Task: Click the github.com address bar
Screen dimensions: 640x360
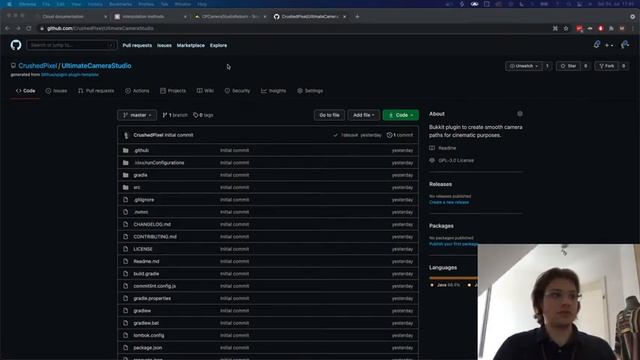Action: click(294, 28)
